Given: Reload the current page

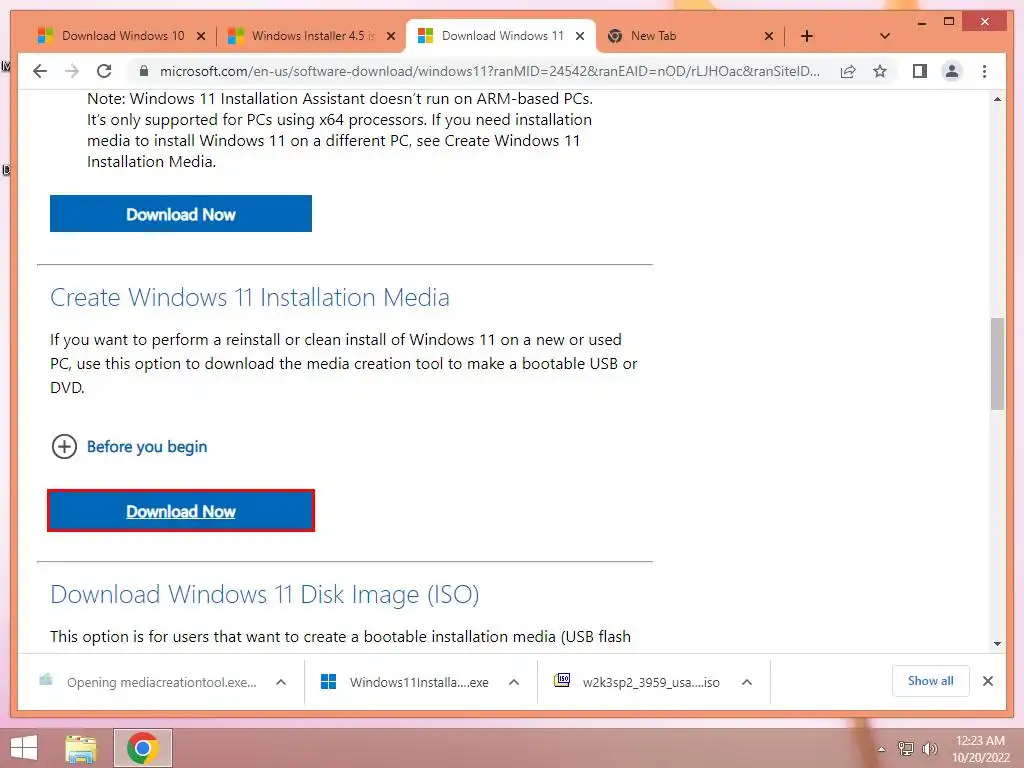Looking at the screenshot, I should coord(104,71).
